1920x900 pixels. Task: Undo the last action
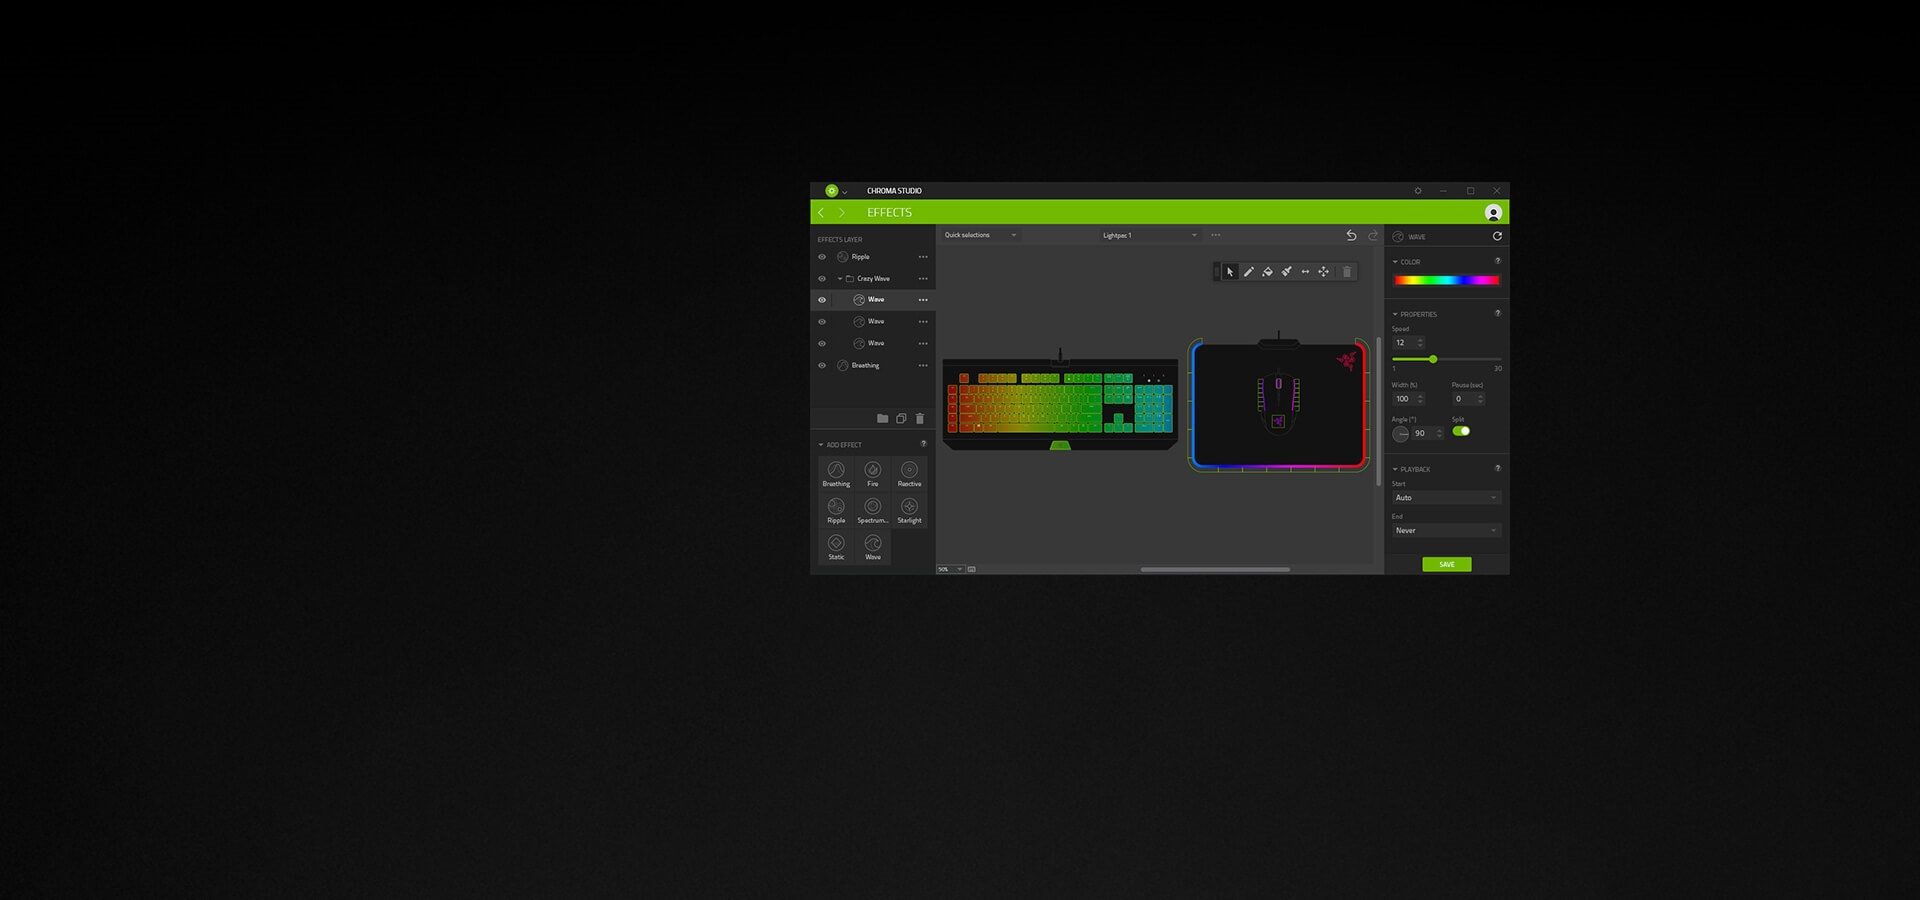click(x=1351, y=235)
